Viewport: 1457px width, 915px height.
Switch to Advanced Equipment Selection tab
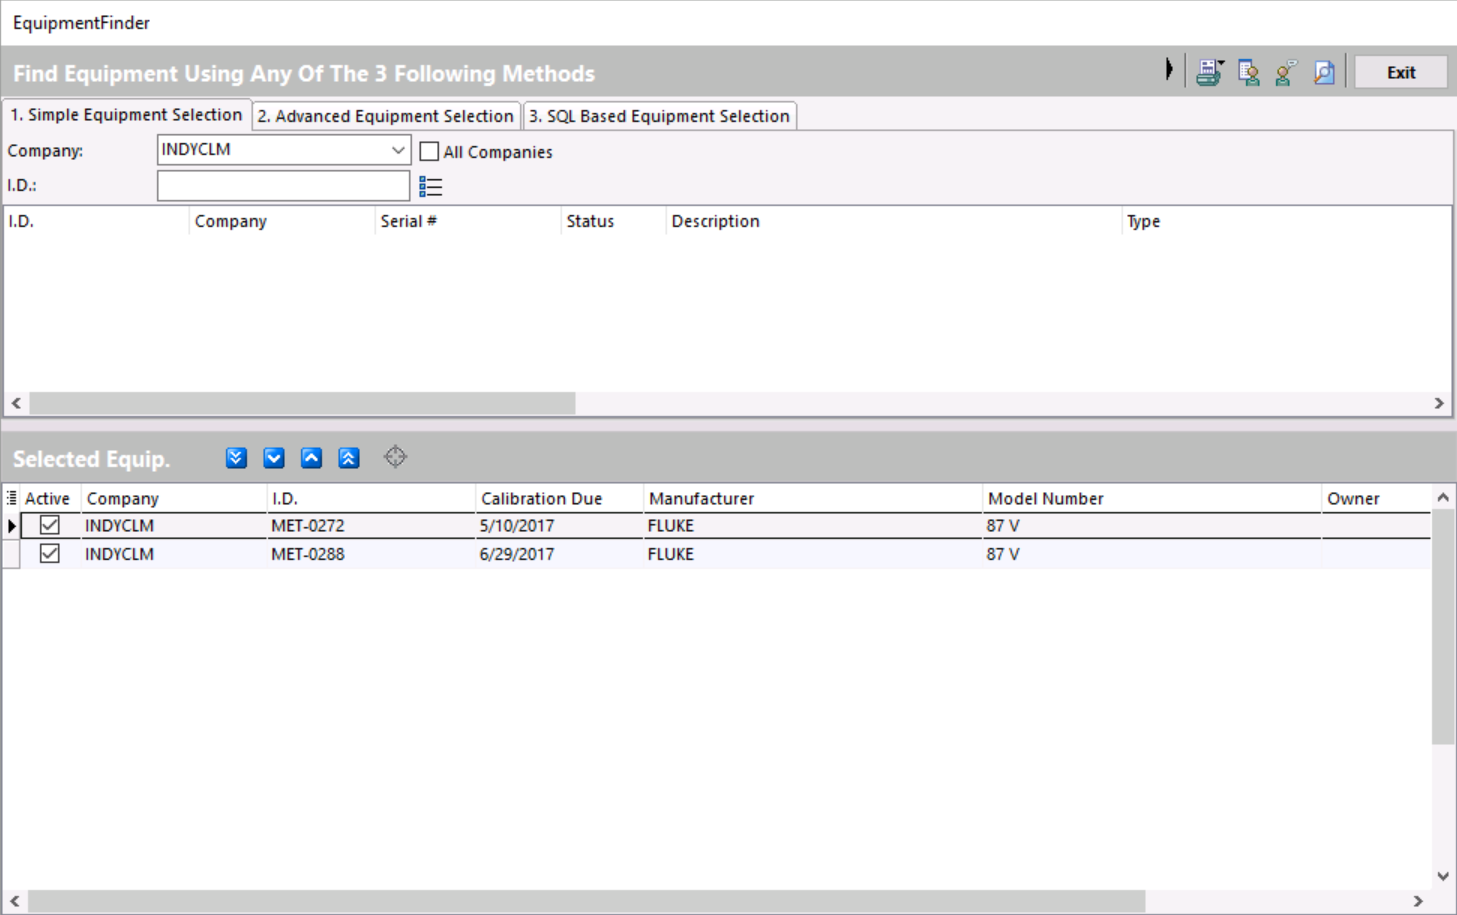click(385, 116)
